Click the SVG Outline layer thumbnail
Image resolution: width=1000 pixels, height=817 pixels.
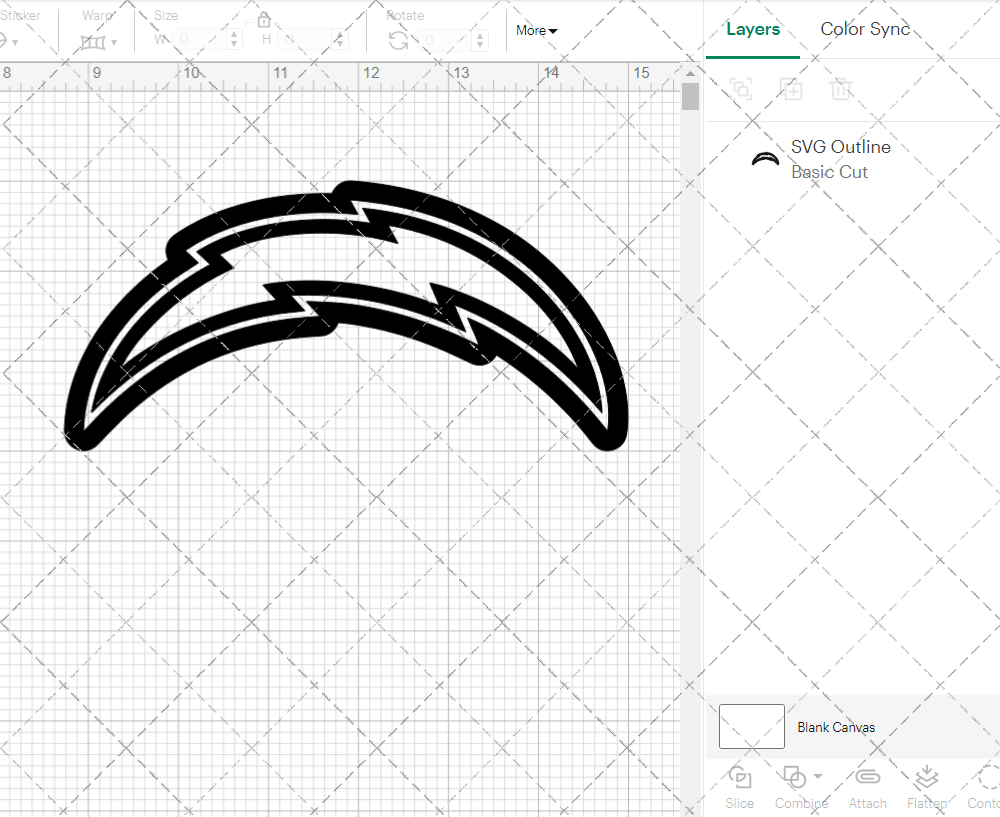coord(765,159)
